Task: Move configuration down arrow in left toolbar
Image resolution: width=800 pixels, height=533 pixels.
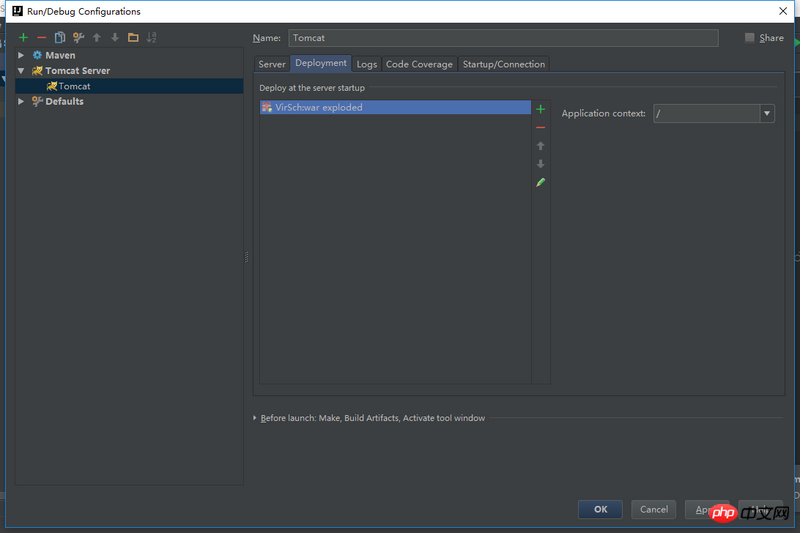Action: (x=115, y=37)
